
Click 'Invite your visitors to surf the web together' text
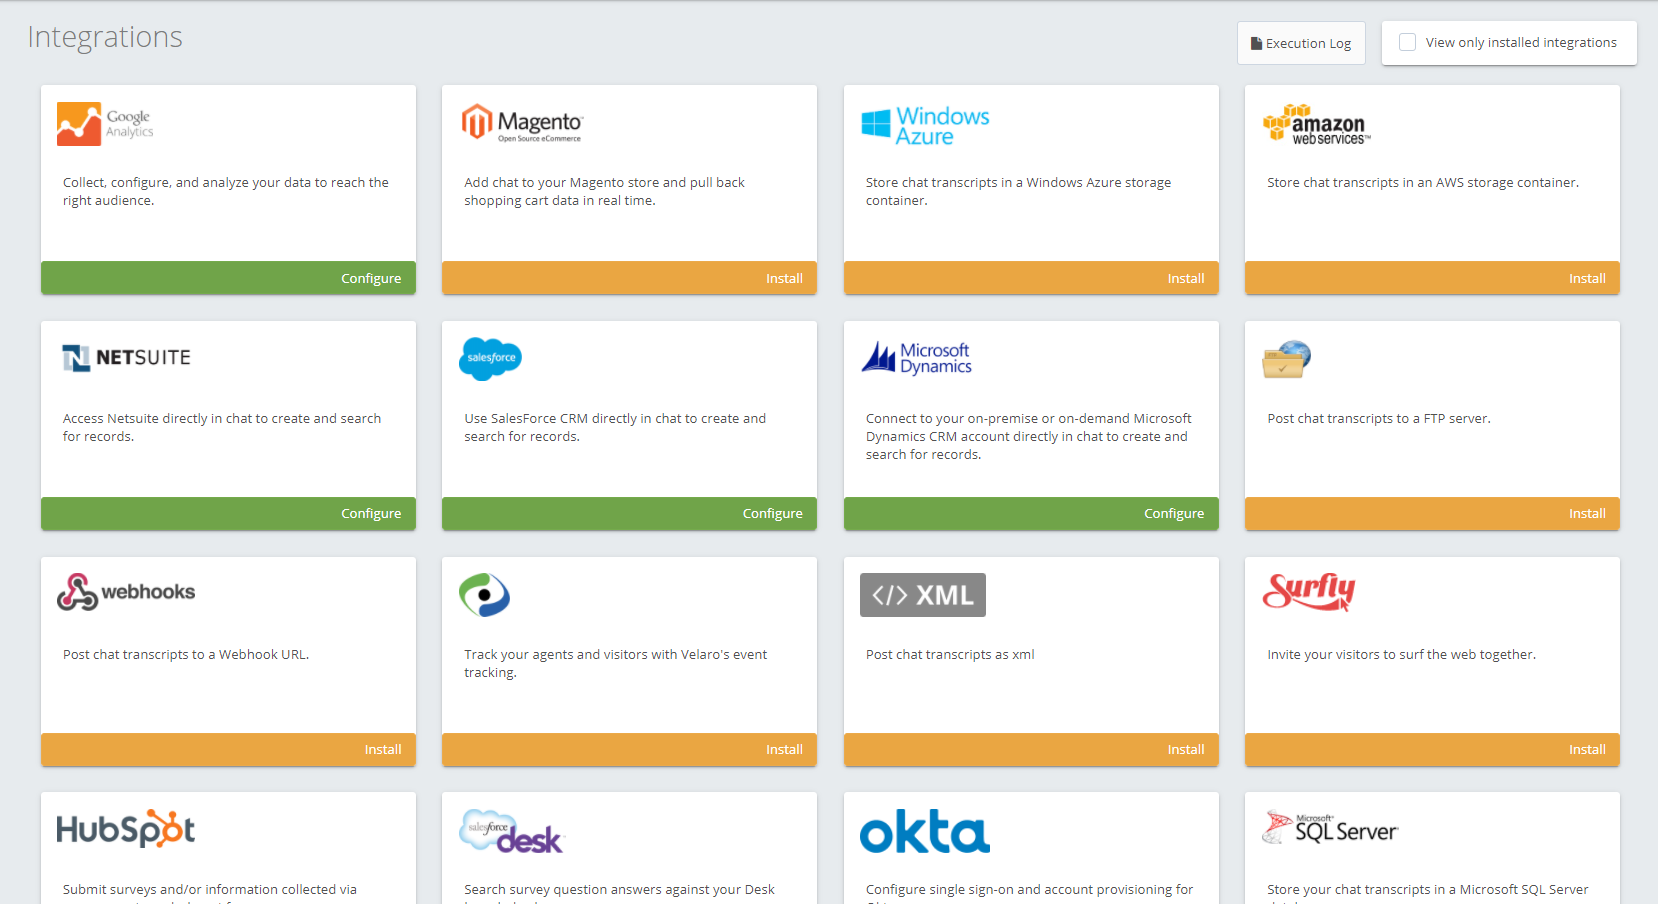1401,654
